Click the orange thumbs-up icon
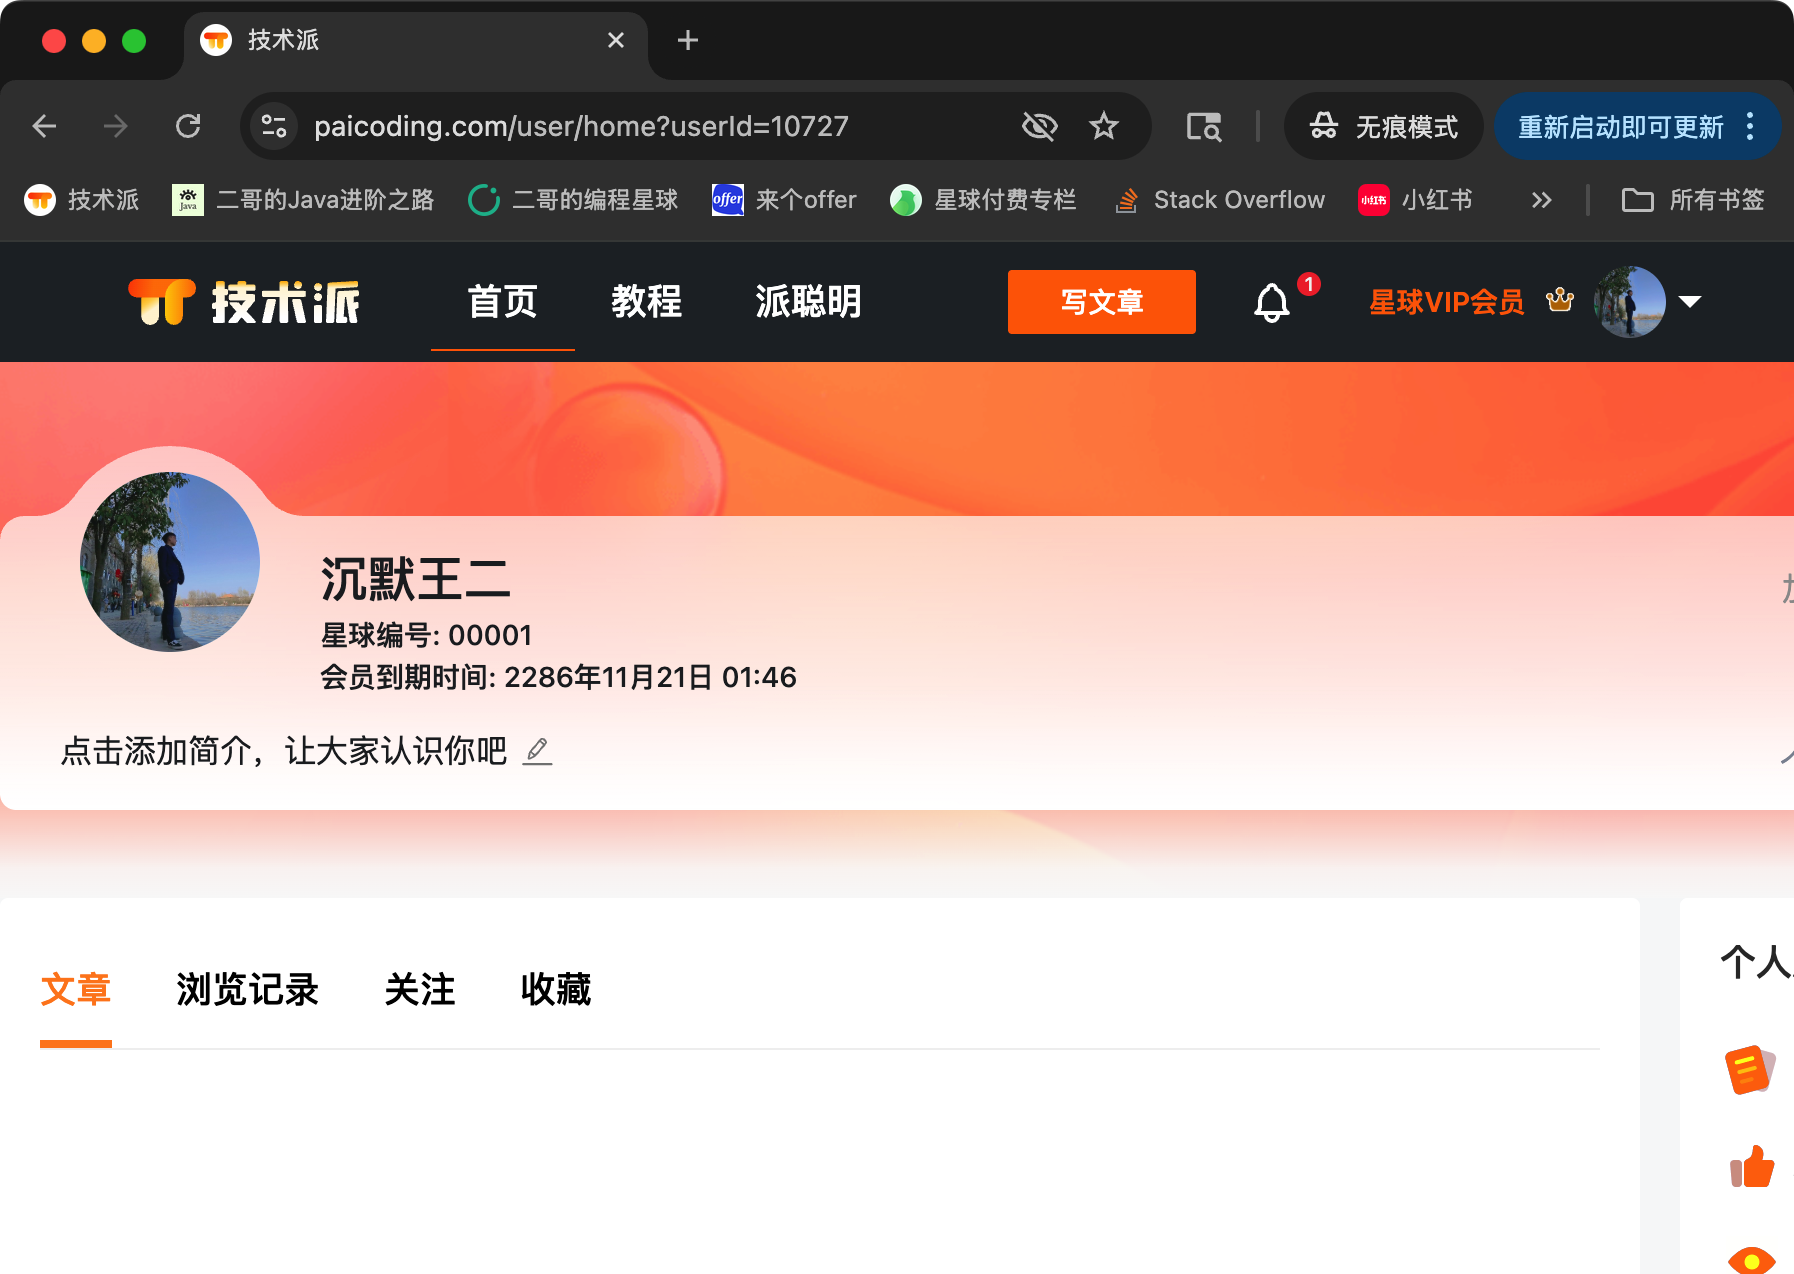The height and width of the screenshot is (1274, 1794). (x=1751, y=1167)
